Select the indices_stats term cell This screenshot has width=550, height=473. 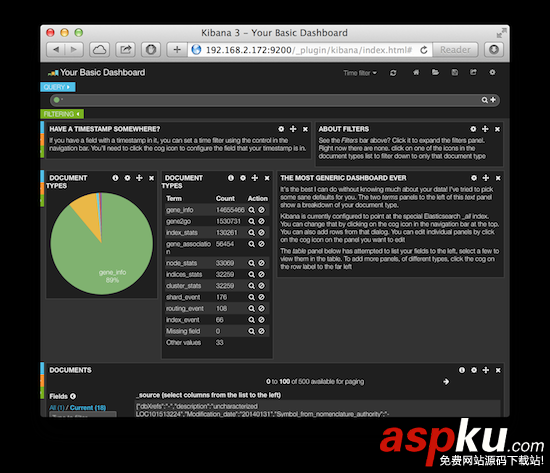[184, 274]
